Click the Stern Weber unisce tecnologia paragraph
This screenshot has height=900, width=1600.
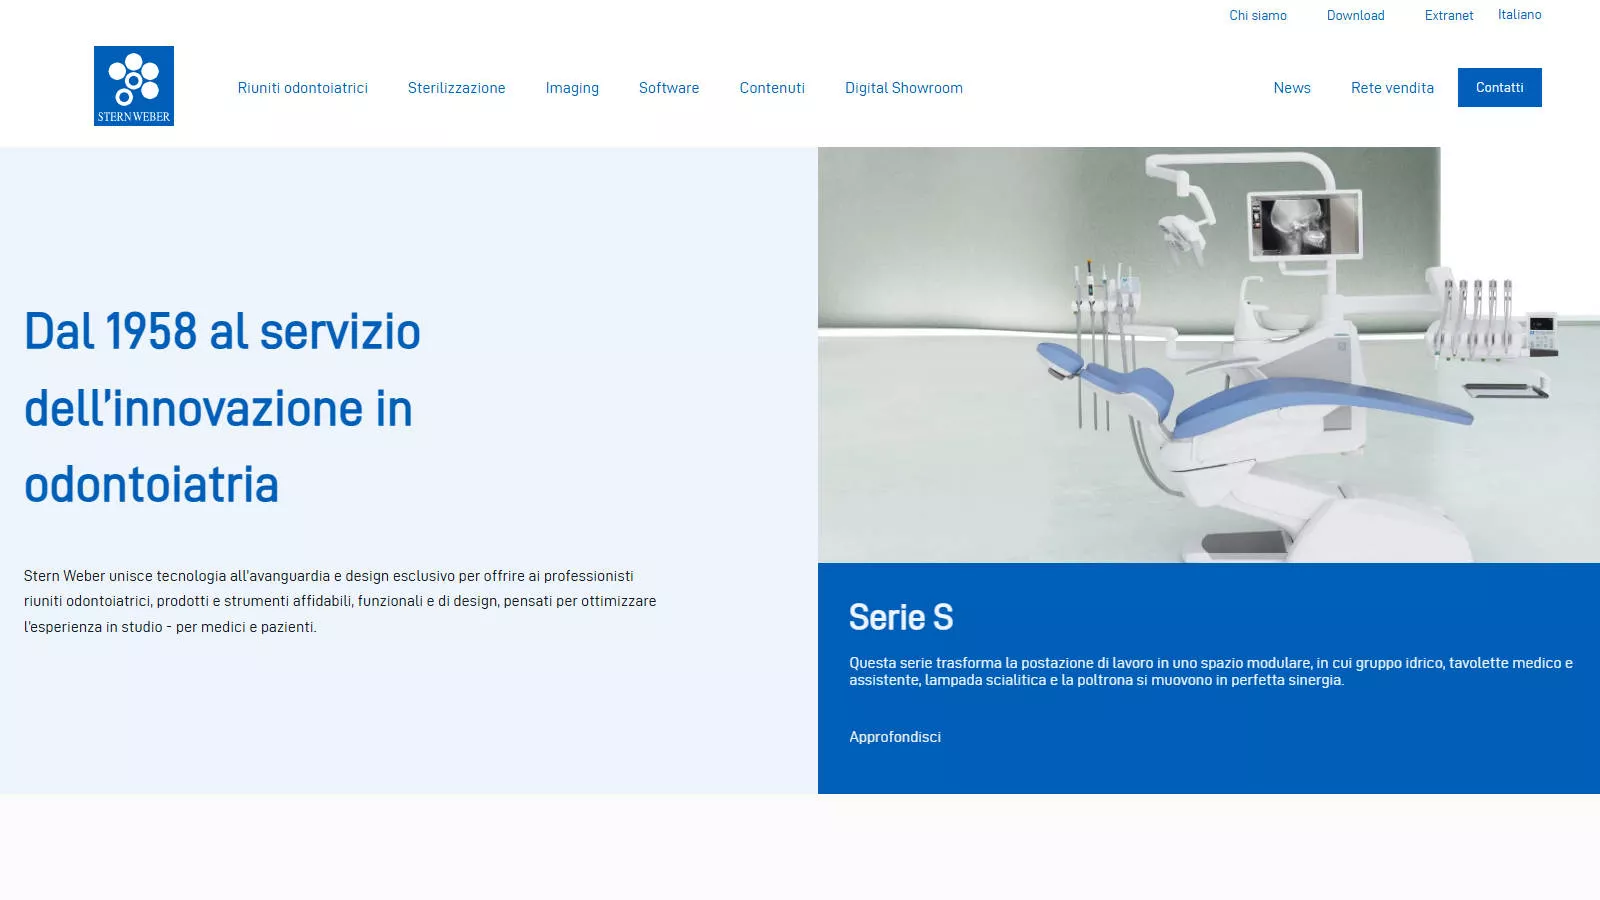(340, 601)
